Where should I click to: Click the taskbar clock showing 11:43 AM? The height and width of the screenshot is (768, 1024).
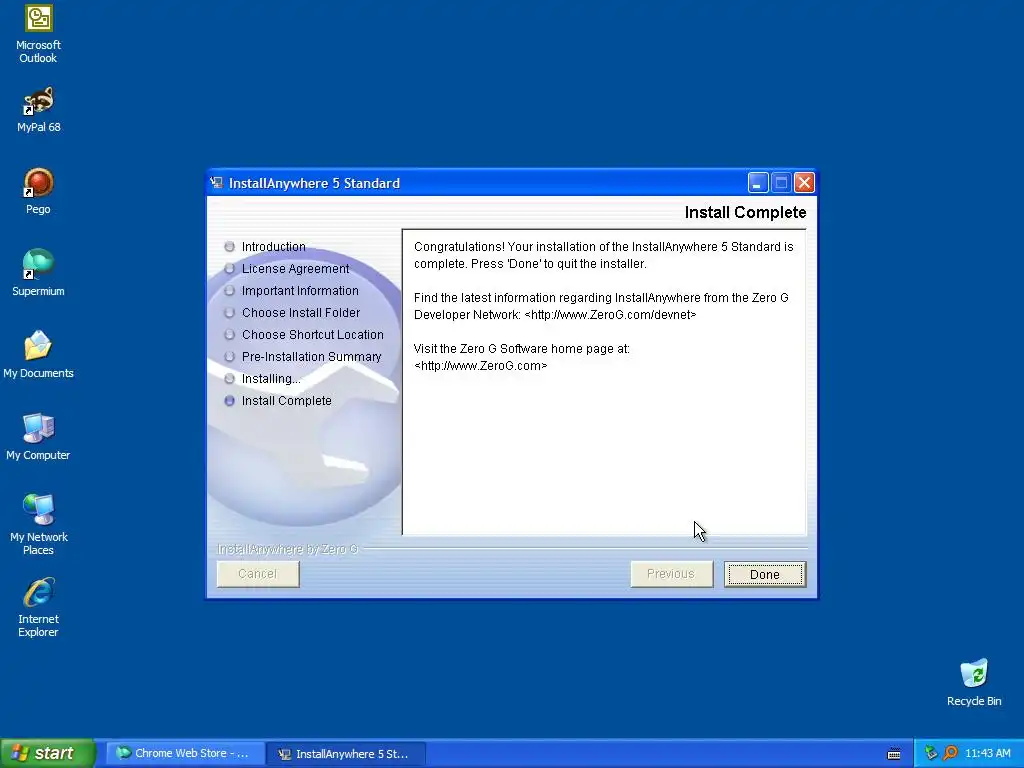pos(987,753)
